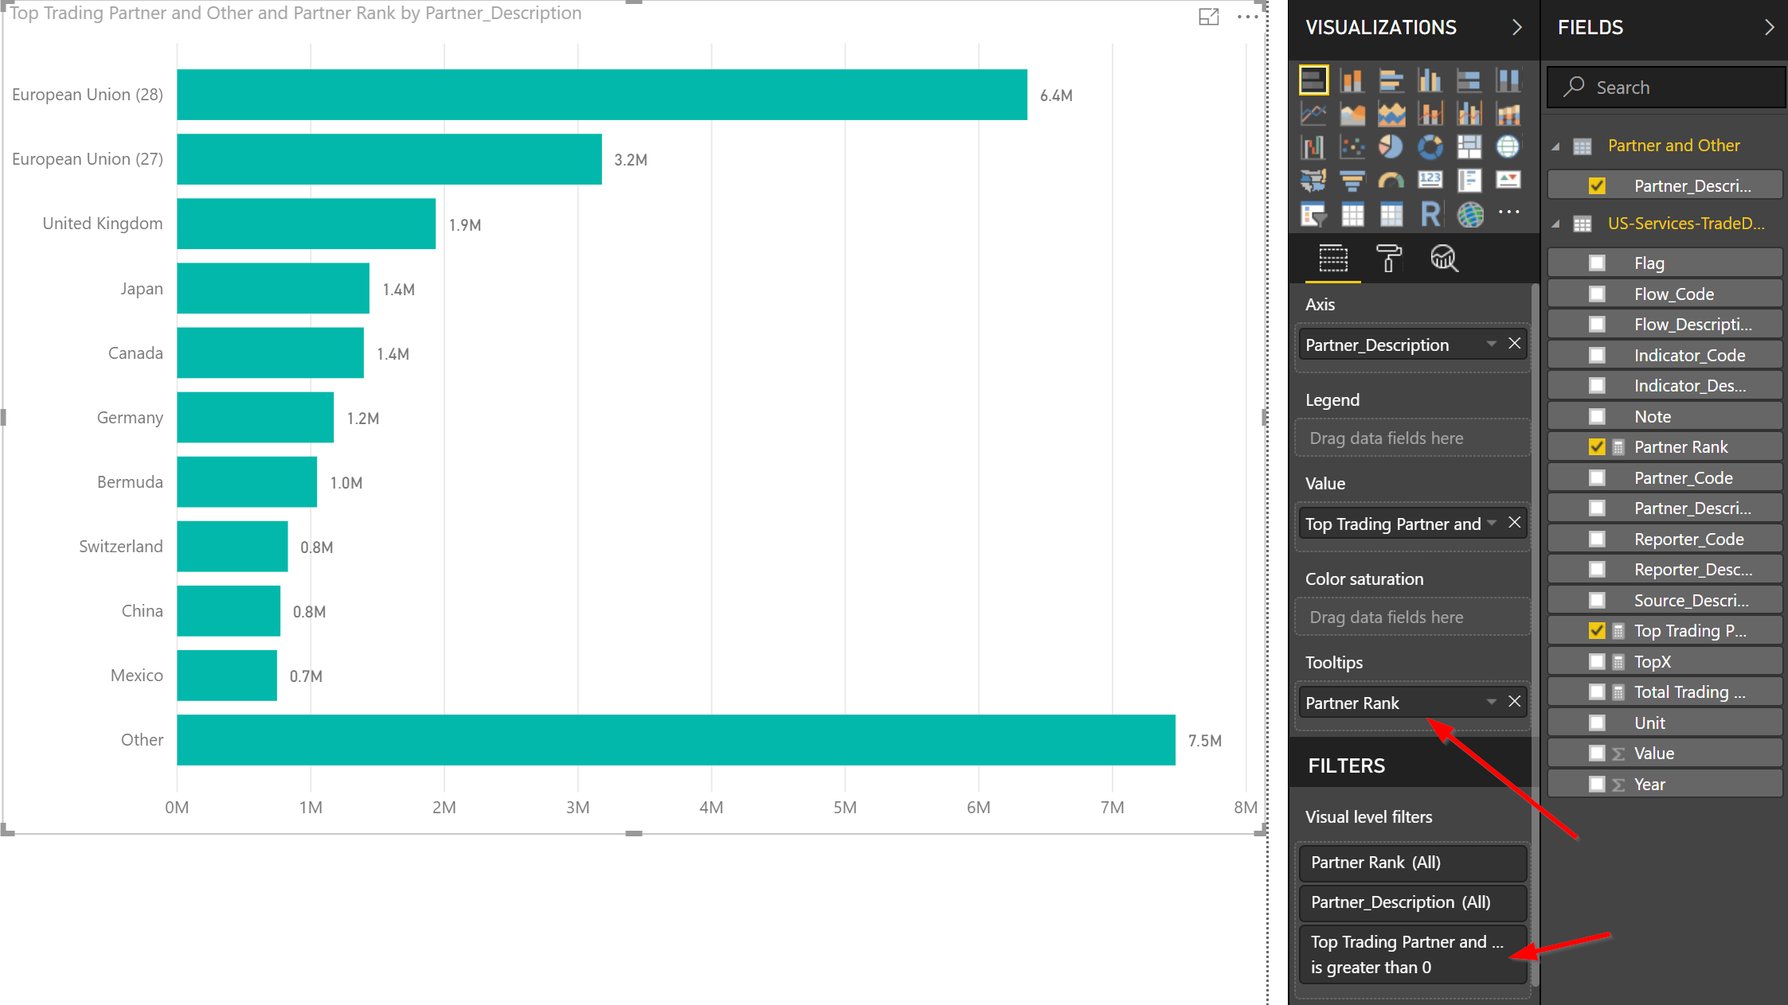Image resolution: width=1788 pixels, height=1005 pixels.
Task: Select the Gauge visualization icon
Action: 1390,179
